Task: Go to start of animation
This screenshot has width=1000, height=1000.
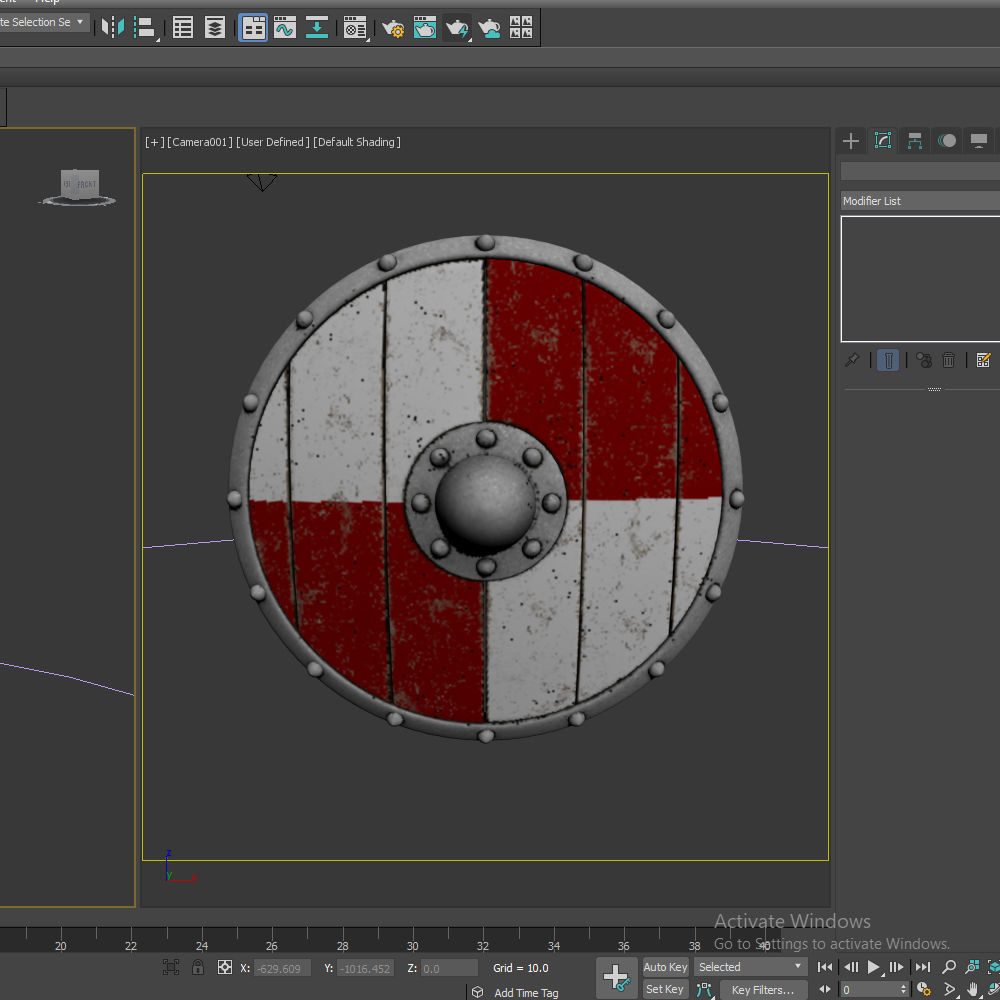Action: point(825,967)
